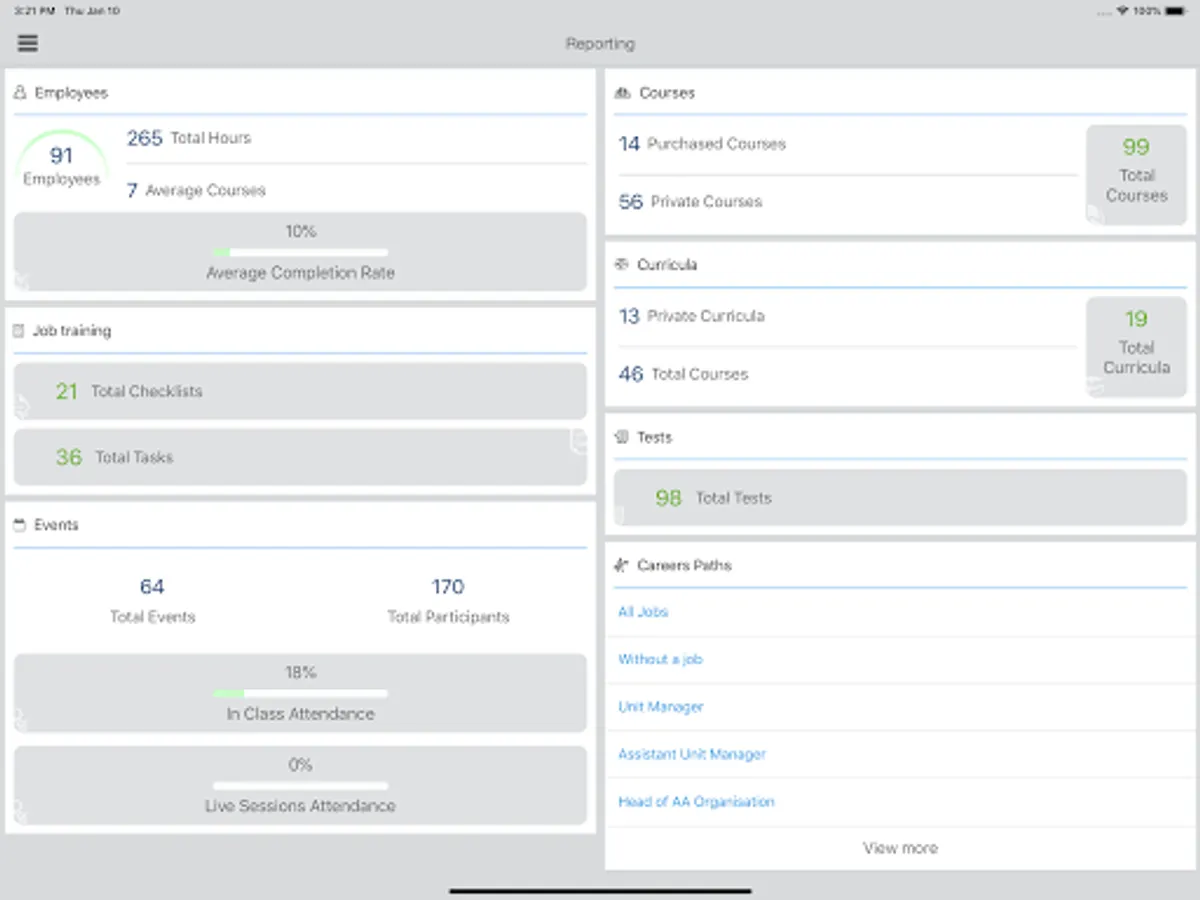Open the hamburger navigation menu
1200x900 pixels.
[27, 43]
